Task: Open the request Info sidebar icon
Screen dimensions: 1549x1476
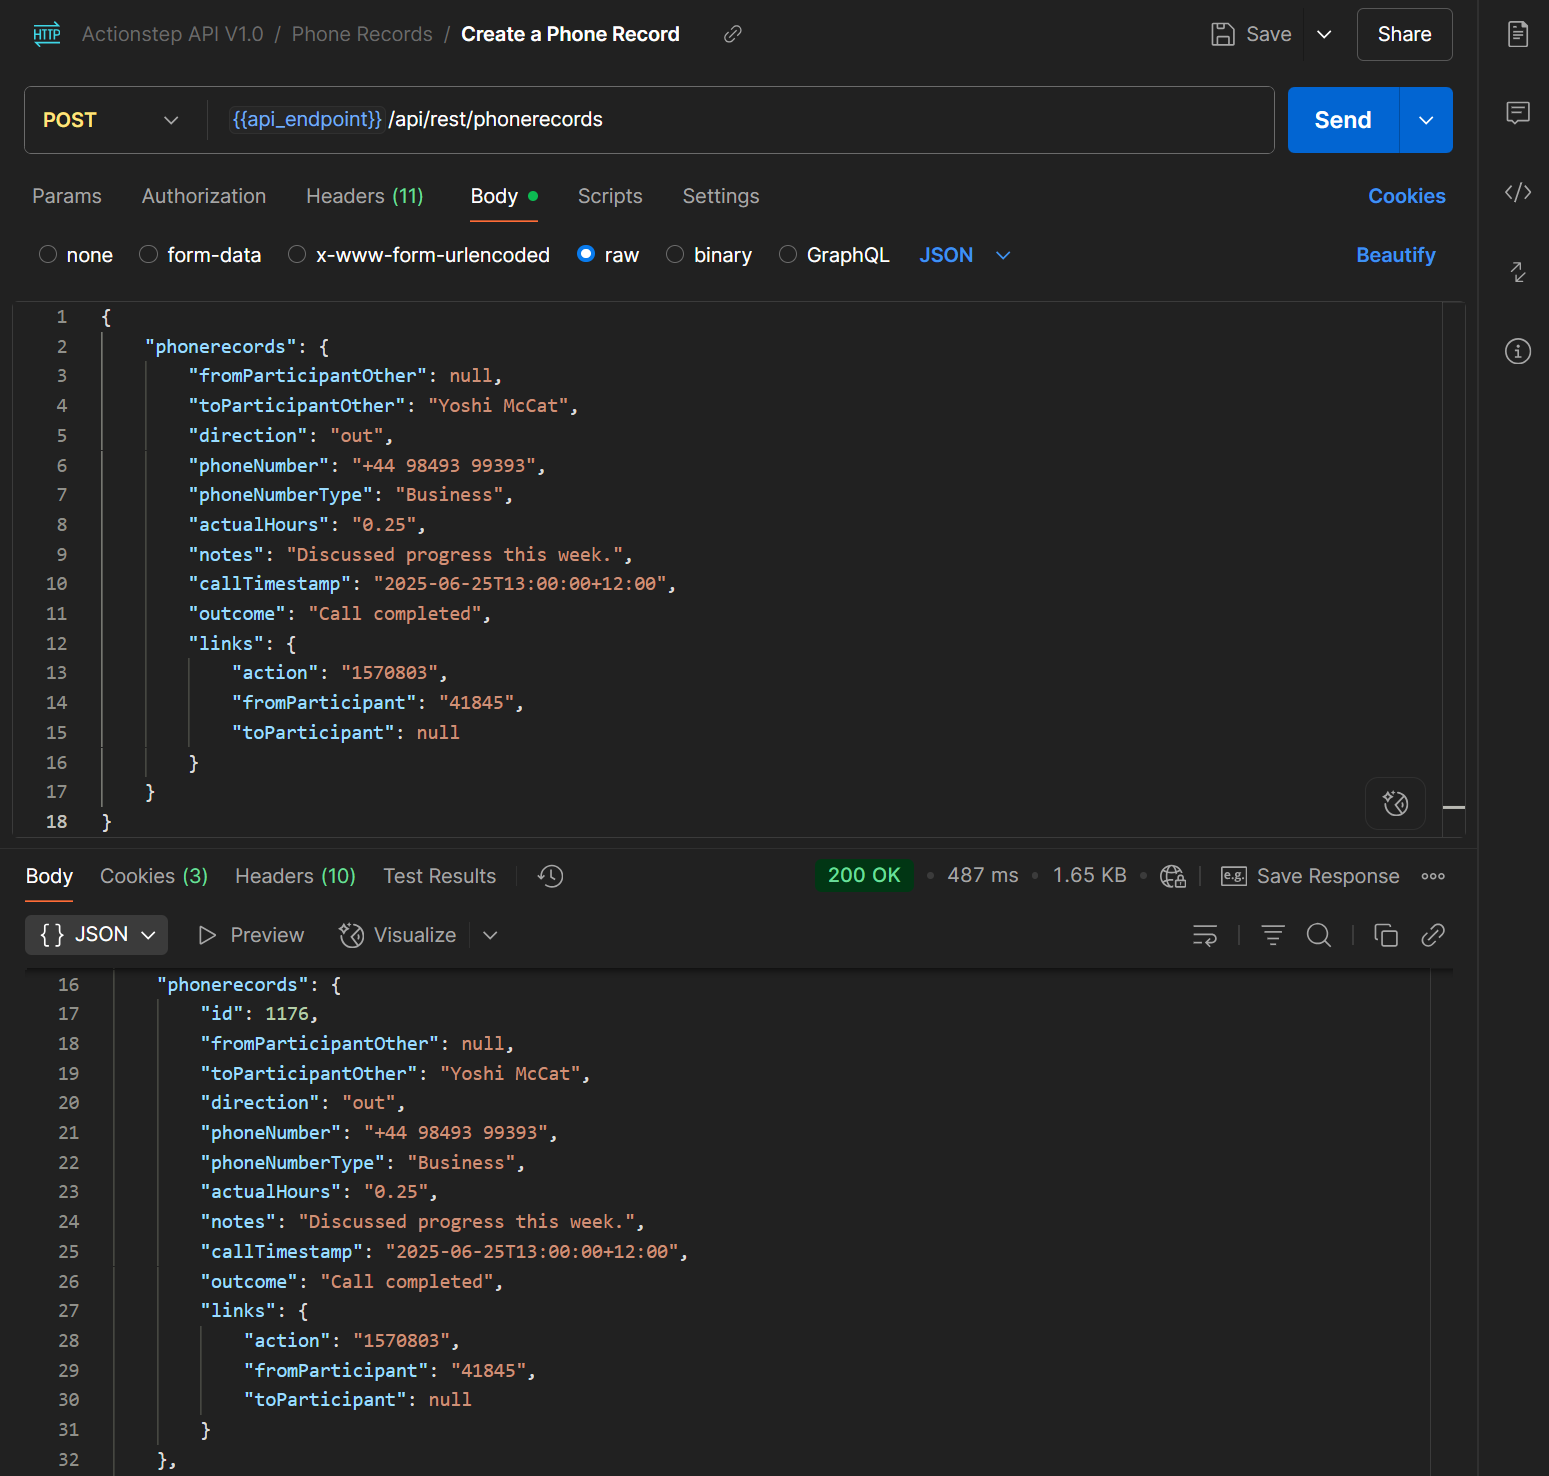Action: coord(1518,351)
